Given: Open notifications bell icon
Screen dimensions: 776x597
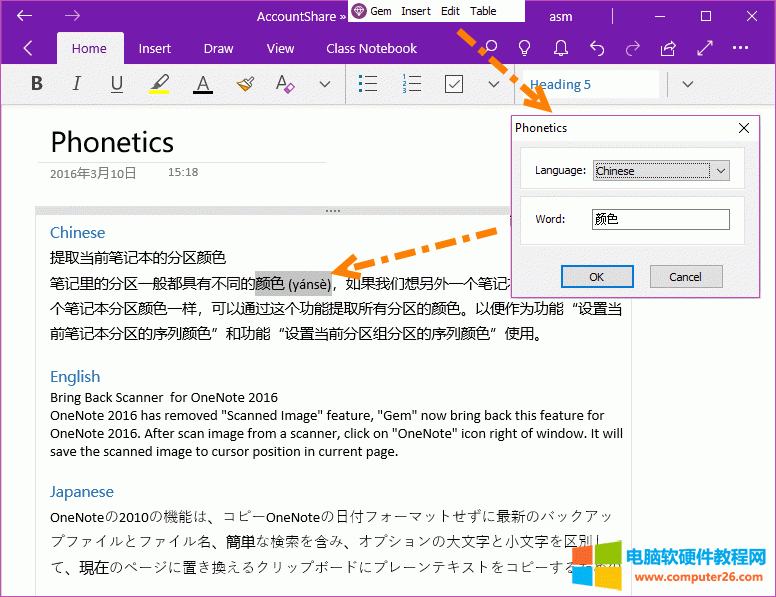Looking at the screenshot, I should 561,48.
